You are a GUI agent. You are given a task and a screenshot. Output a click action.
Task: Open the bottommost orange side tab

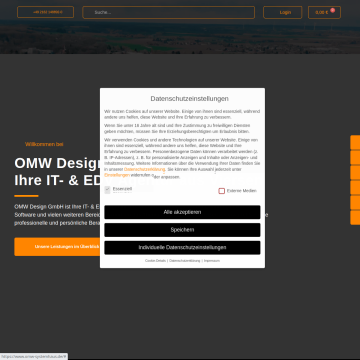[x=355, y=217]
